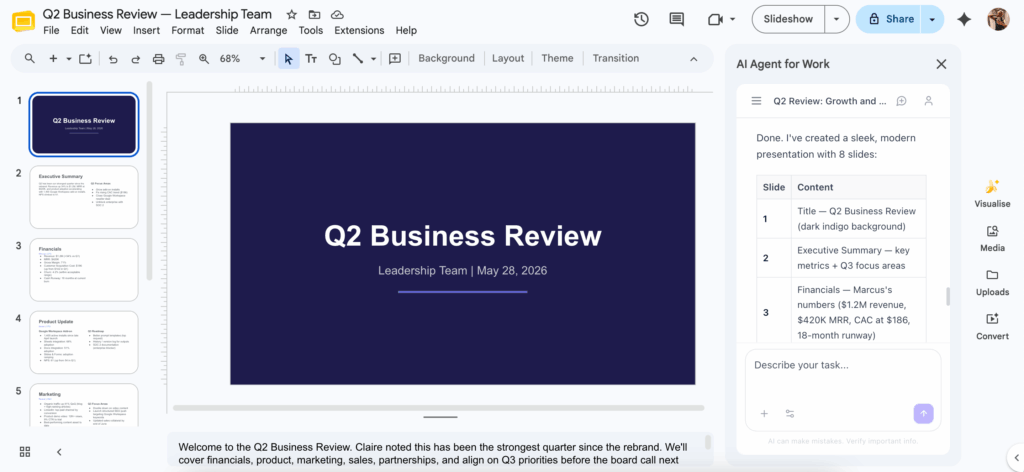Click the Background button
The height and width of the screenshot is (472, 1024).
[446, 58]
